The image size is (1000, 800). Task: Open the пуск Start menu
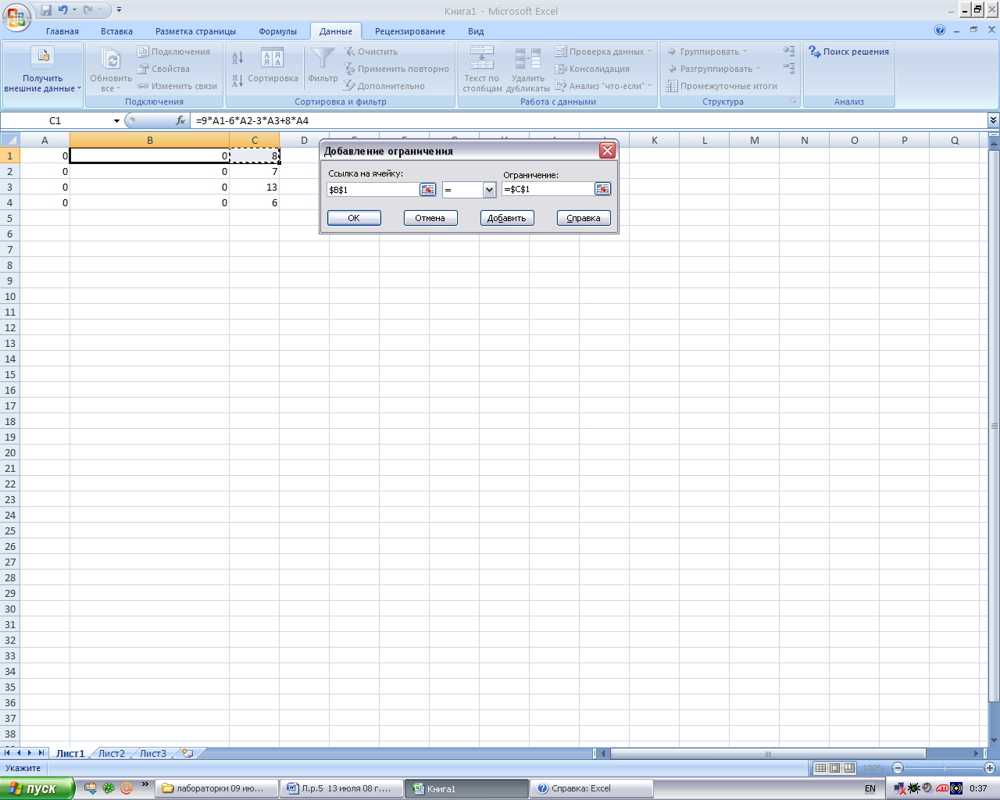36,788
